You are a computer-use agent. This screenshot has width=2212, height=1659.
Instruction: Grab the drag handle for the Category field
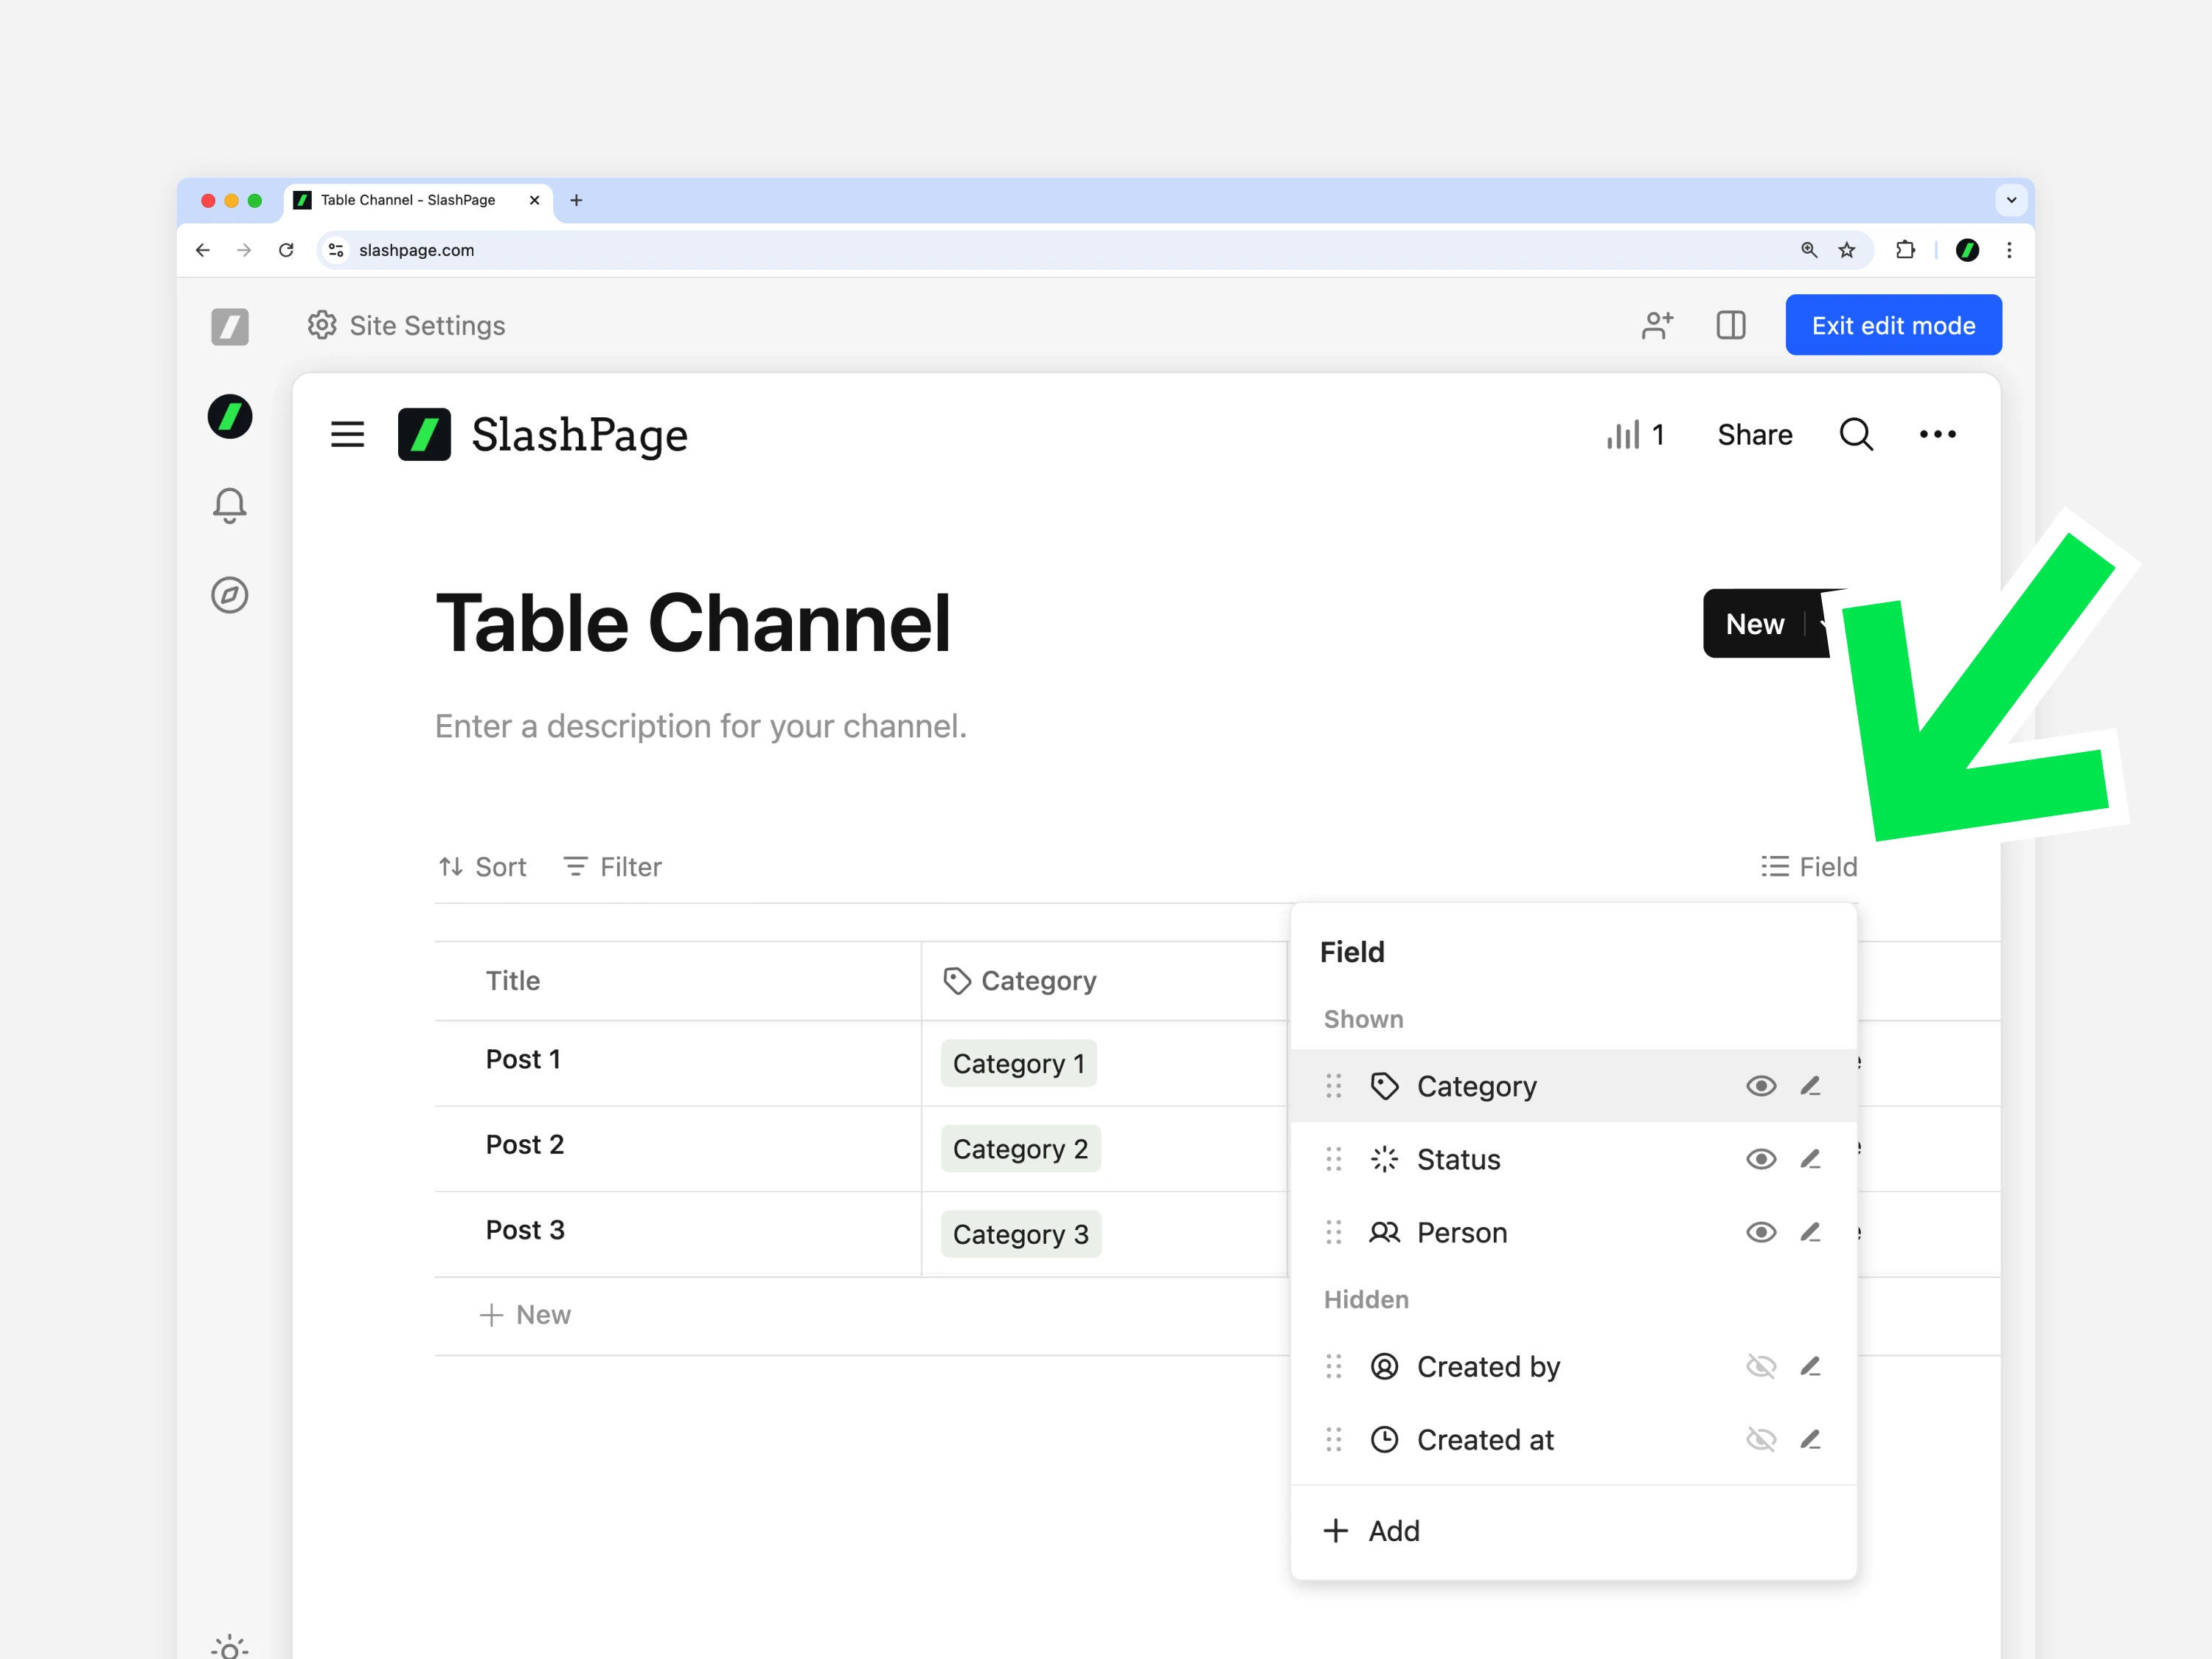click(1334, 1086)
